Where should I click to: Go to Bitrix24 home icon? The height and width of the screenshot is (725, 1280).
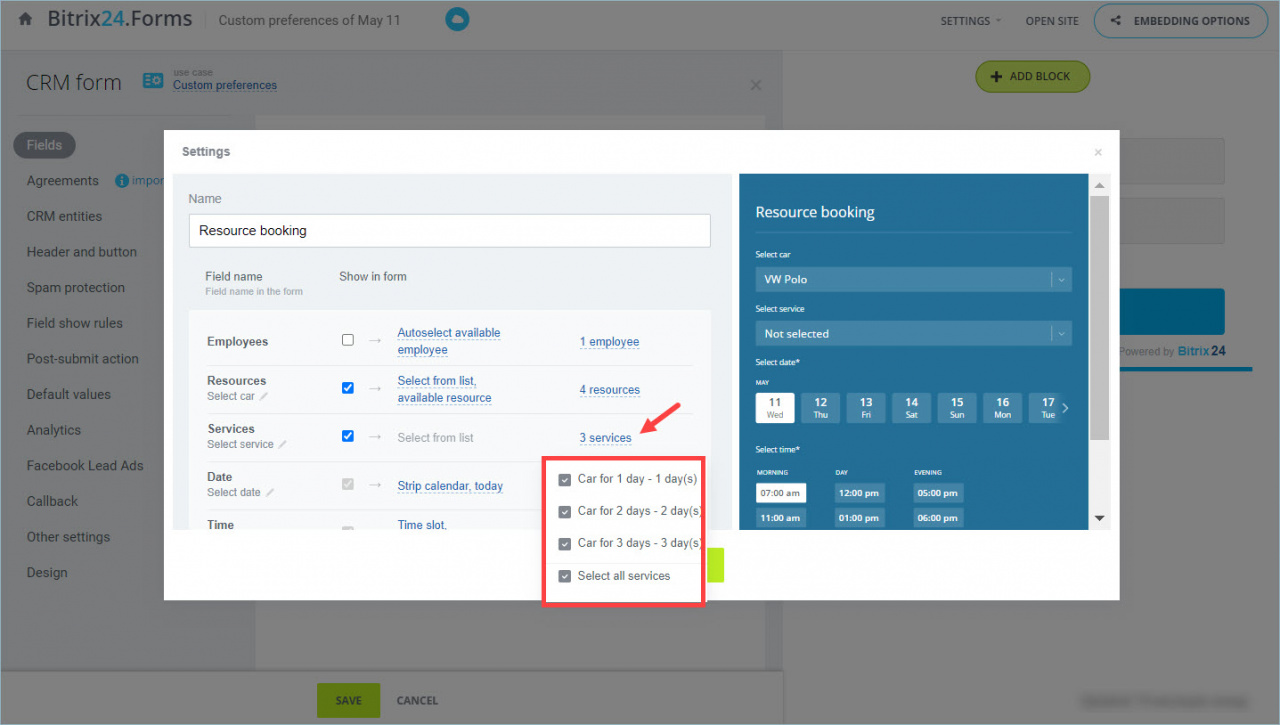(25, 20)
